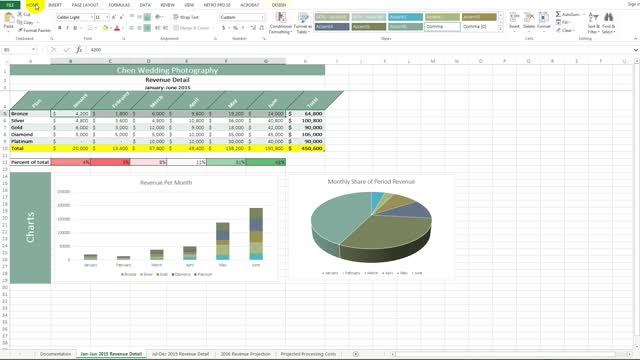
Task: Open Conditional Formatting menu
Action: click(x=280, y=23)
